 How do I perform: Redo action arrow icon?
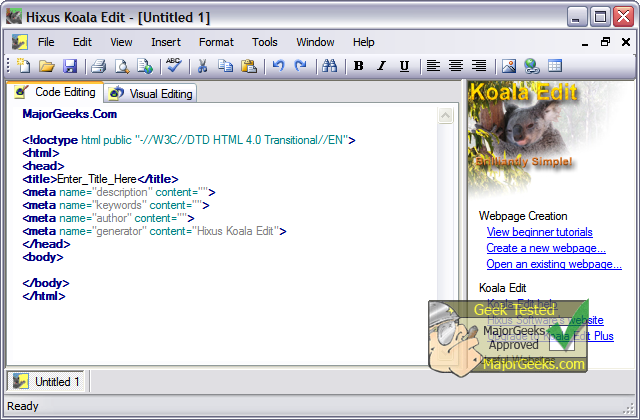(300, 65)
